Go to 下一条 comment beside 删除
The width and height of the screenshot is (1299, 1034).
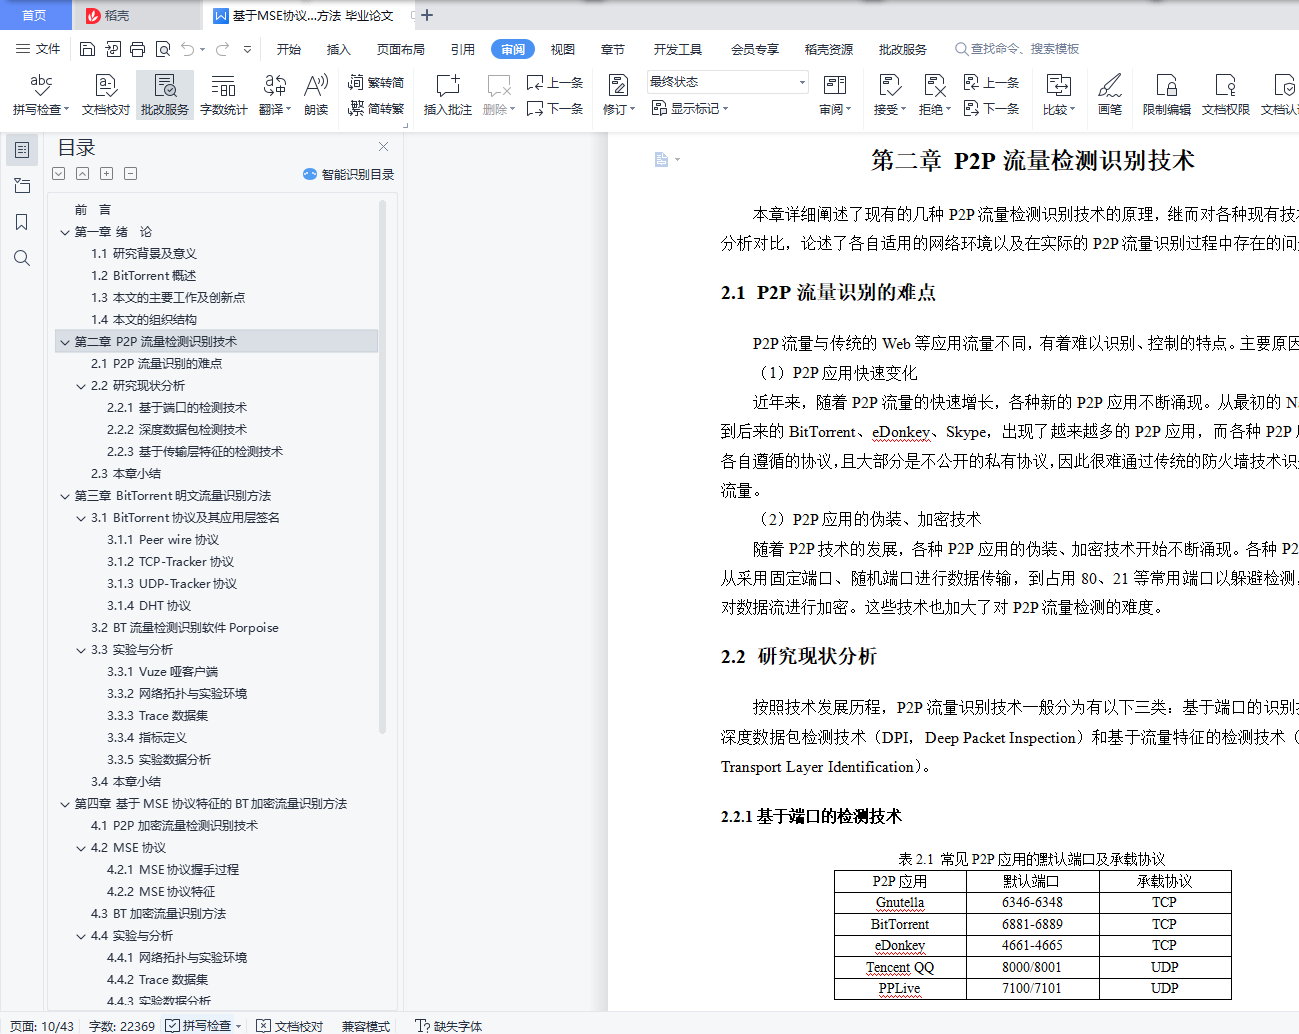(555, 108)
